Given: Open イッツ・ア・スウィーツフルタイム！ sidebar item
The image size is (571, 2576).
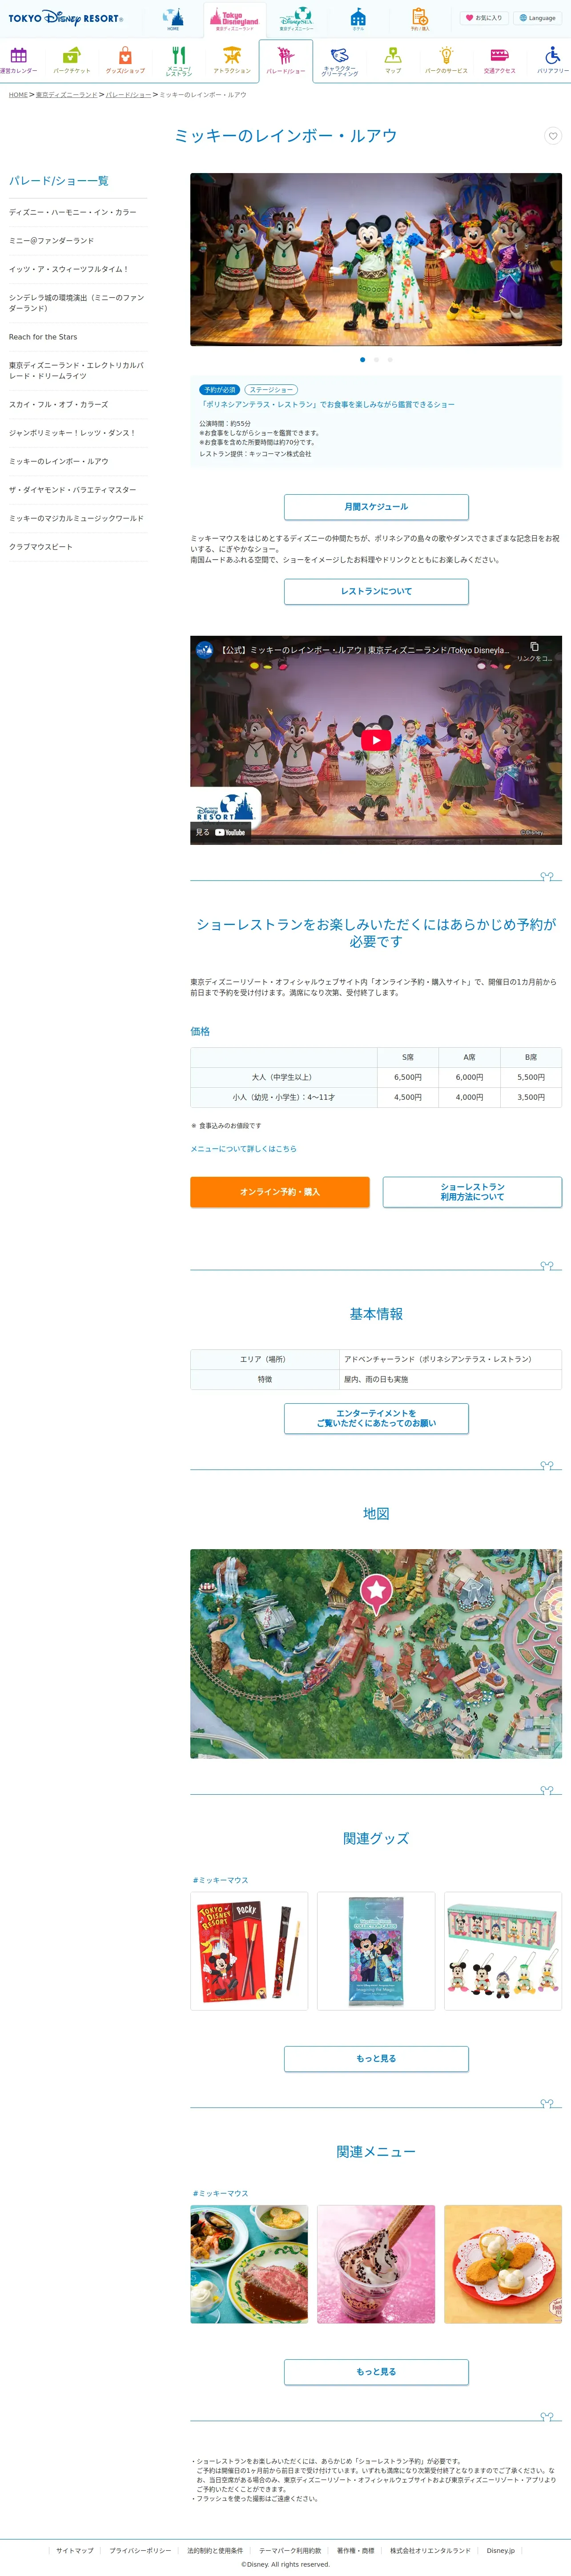Looking at the screenshot, I should tap(78, 269).
